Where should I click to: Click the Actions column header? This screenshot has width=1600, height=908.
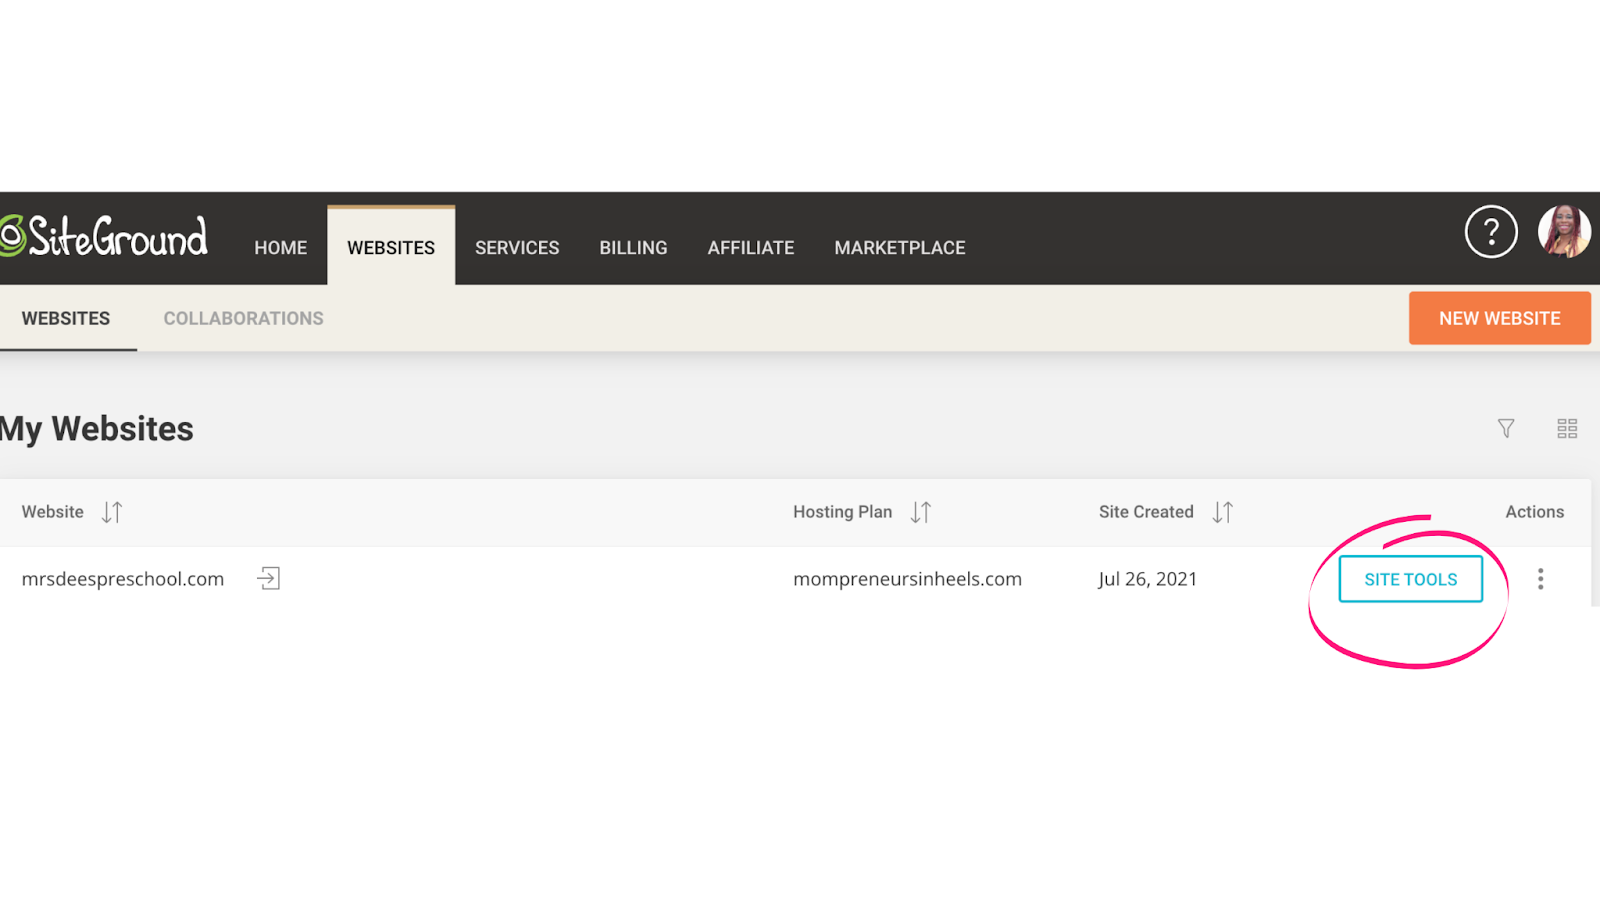point(1535,512)
